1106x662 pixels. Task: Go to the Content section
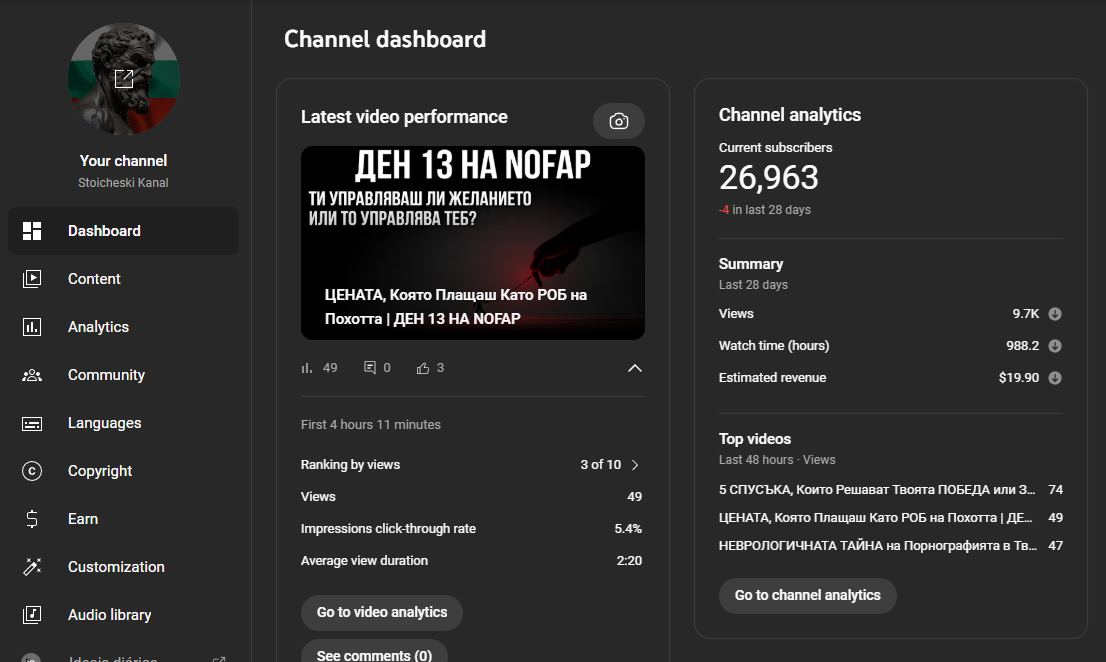pos(123,278)
